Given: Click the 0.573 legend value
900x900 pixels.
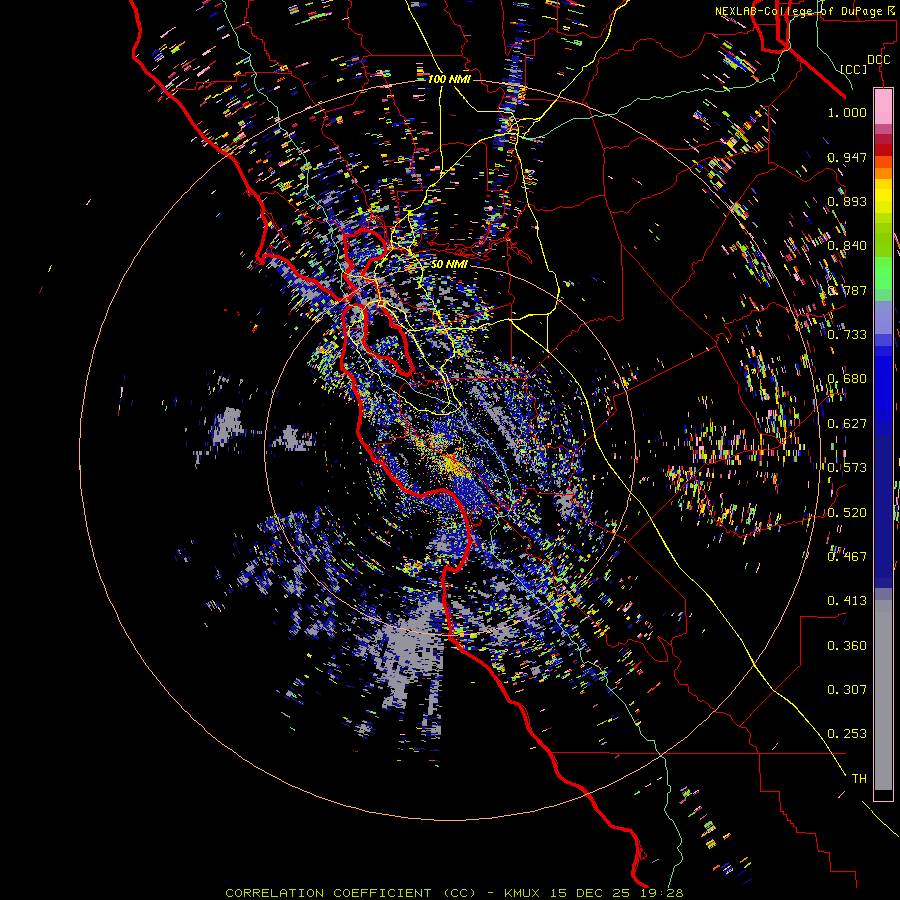Looking at the screenshot, I should pyautogui.click(x=847, y=468).
